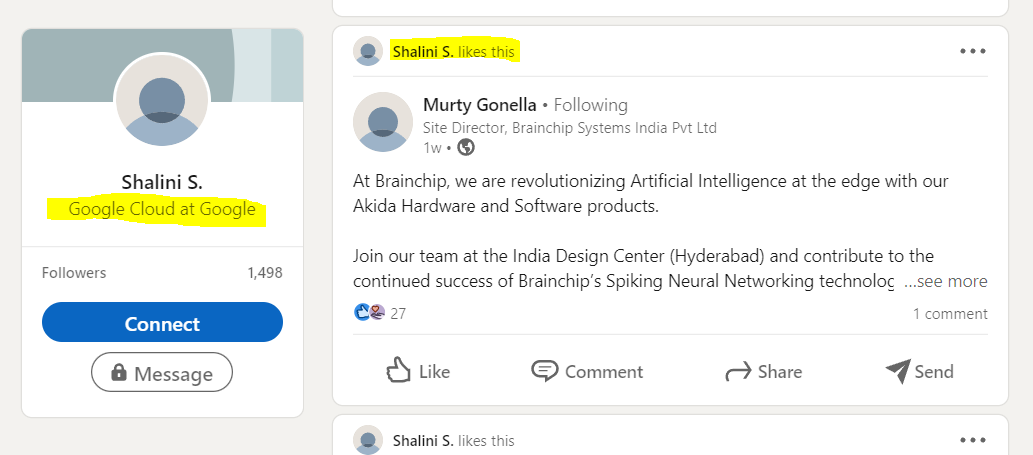Click small Shalini S. avatar in bottom post header
Screen dimensions: 1033x455
368,440
